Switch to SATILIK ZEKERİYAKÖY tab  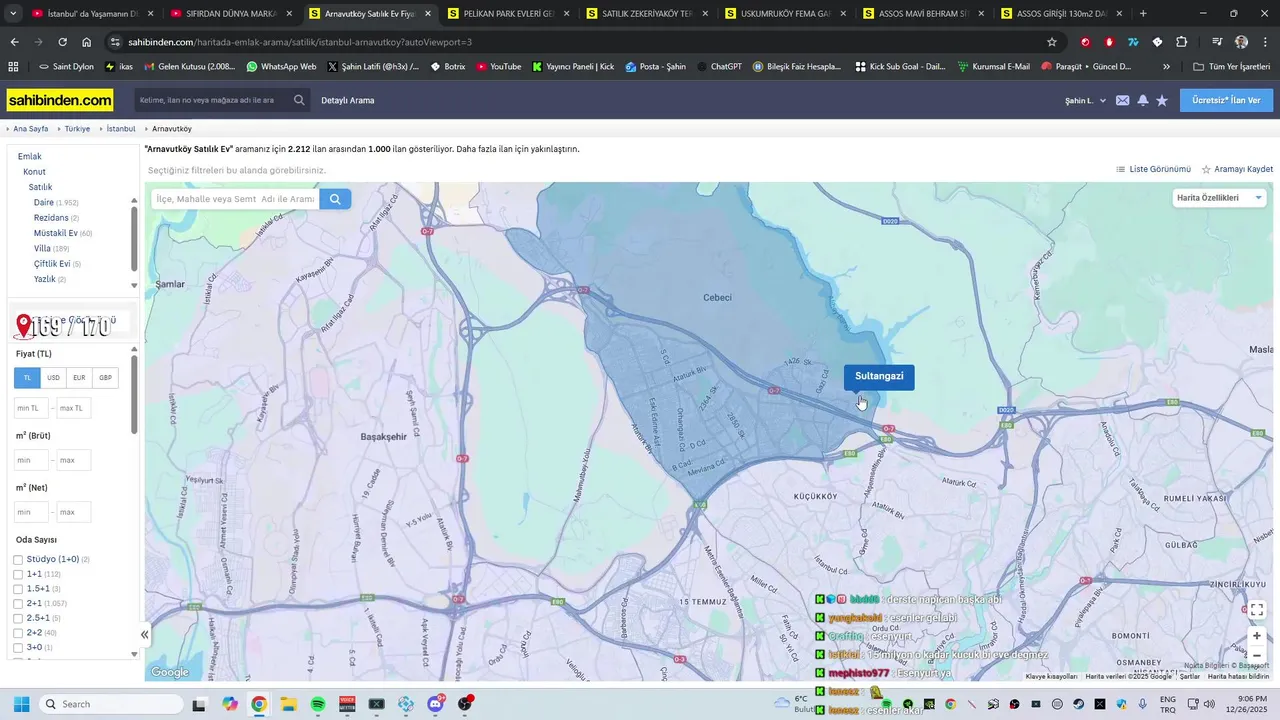pos(648,14)
